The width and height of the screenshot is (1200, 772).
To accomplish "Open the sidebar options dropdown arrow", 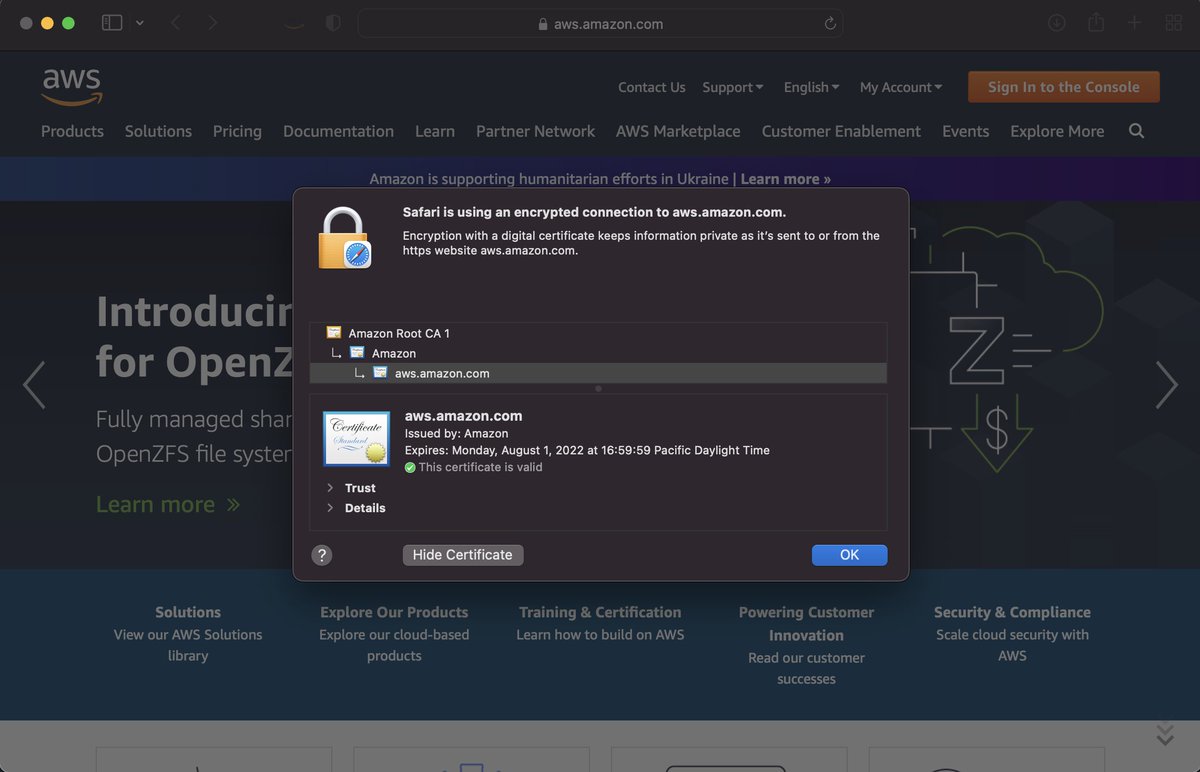I will pos(140,23).
